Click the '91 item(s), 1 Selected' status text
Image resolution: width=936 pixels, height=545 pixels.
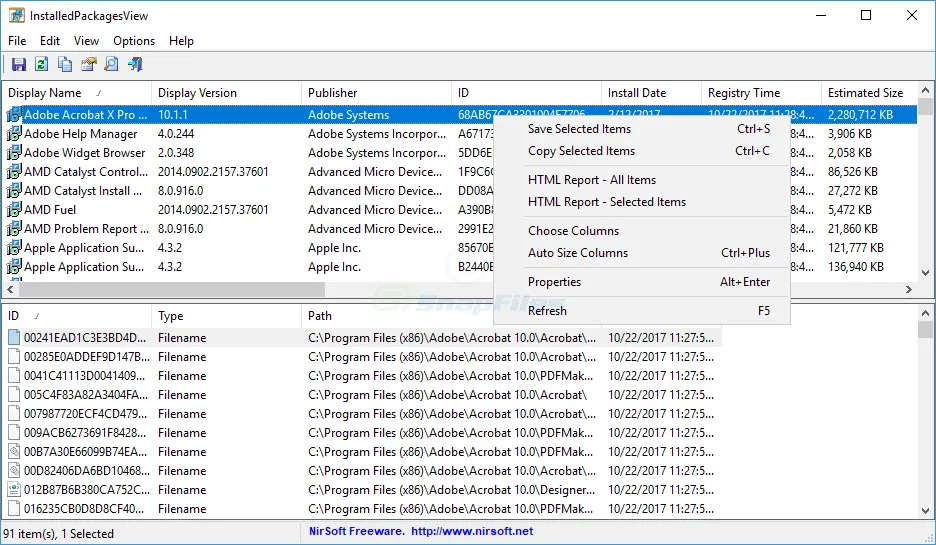(58, 534)
